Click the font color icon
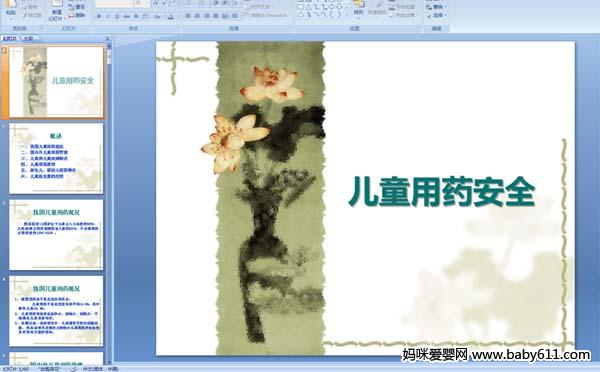The height and width of the screenshot is (372, 600). [170, 16]
